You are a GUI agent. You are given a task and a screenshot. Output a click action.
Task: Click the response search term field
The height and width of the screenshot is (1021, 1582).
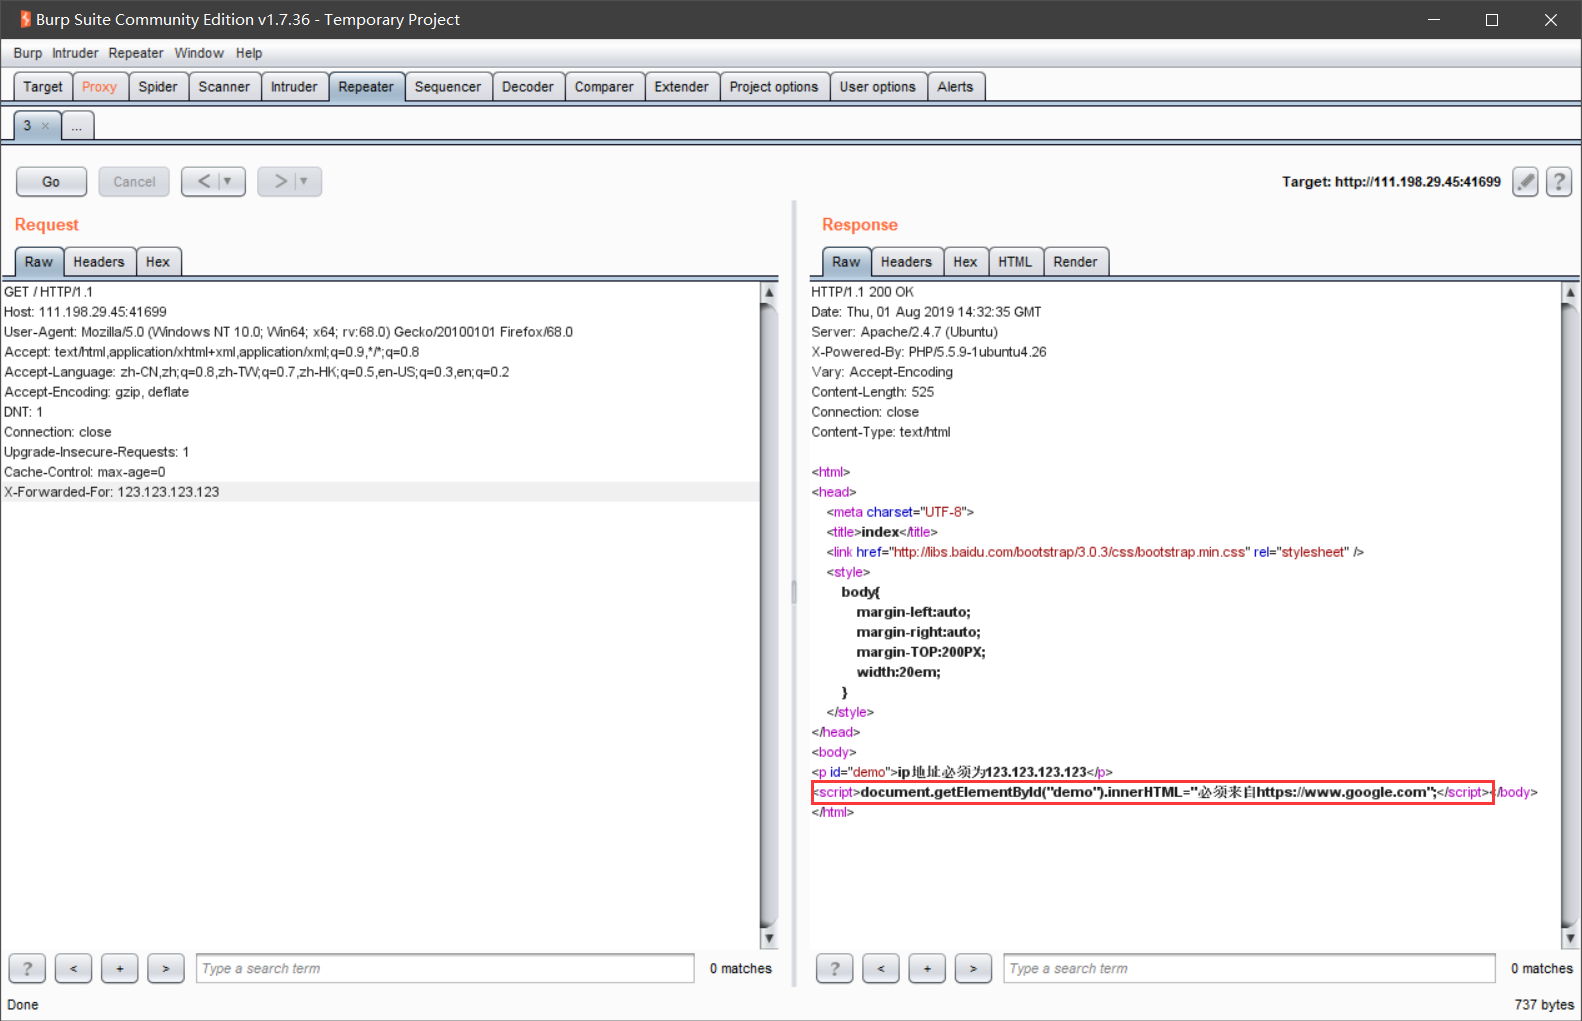coord(1249,968)
